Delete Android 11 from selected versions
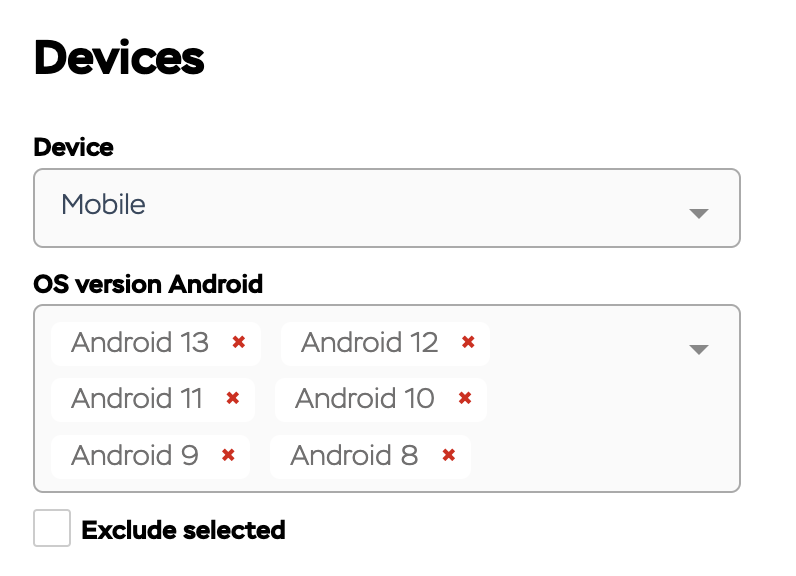The width and height of the screenshot is (796, 576). [x=233, y=399]
